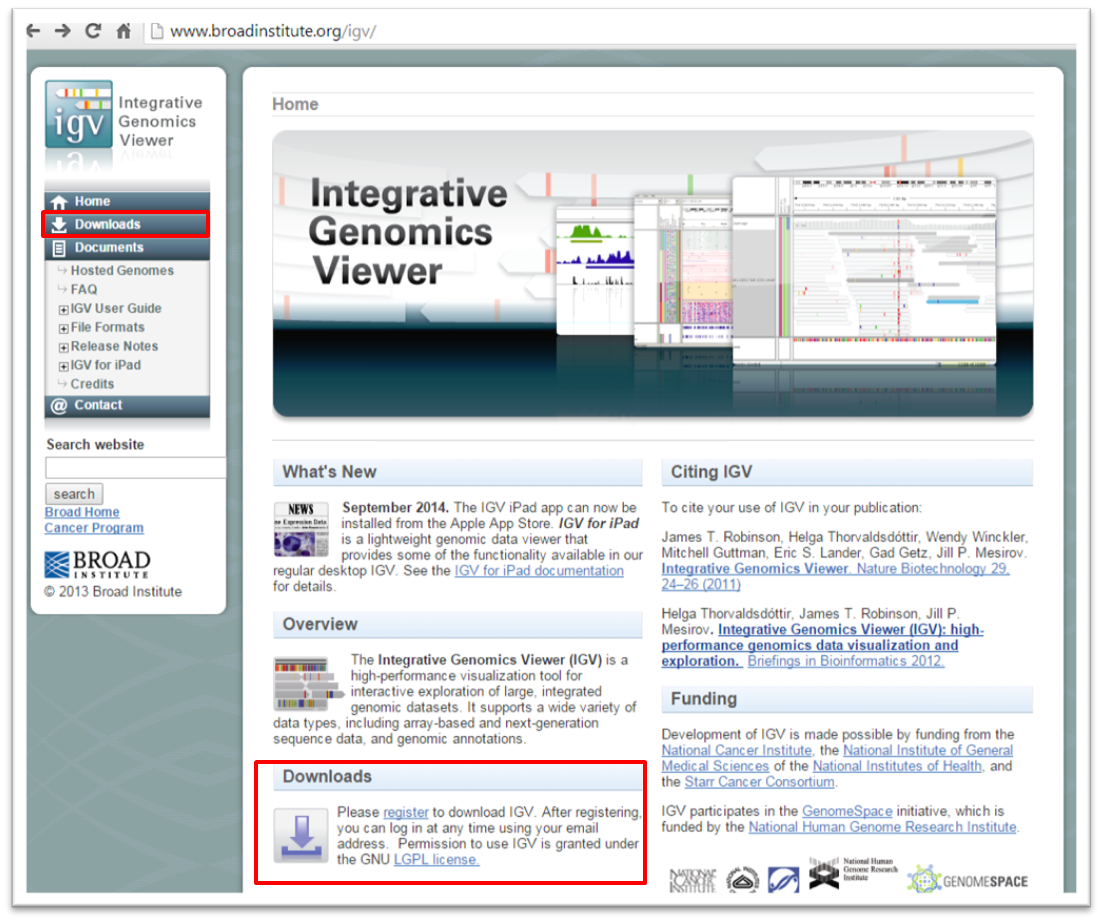Click the Search website text field

[x=135, y=468]
